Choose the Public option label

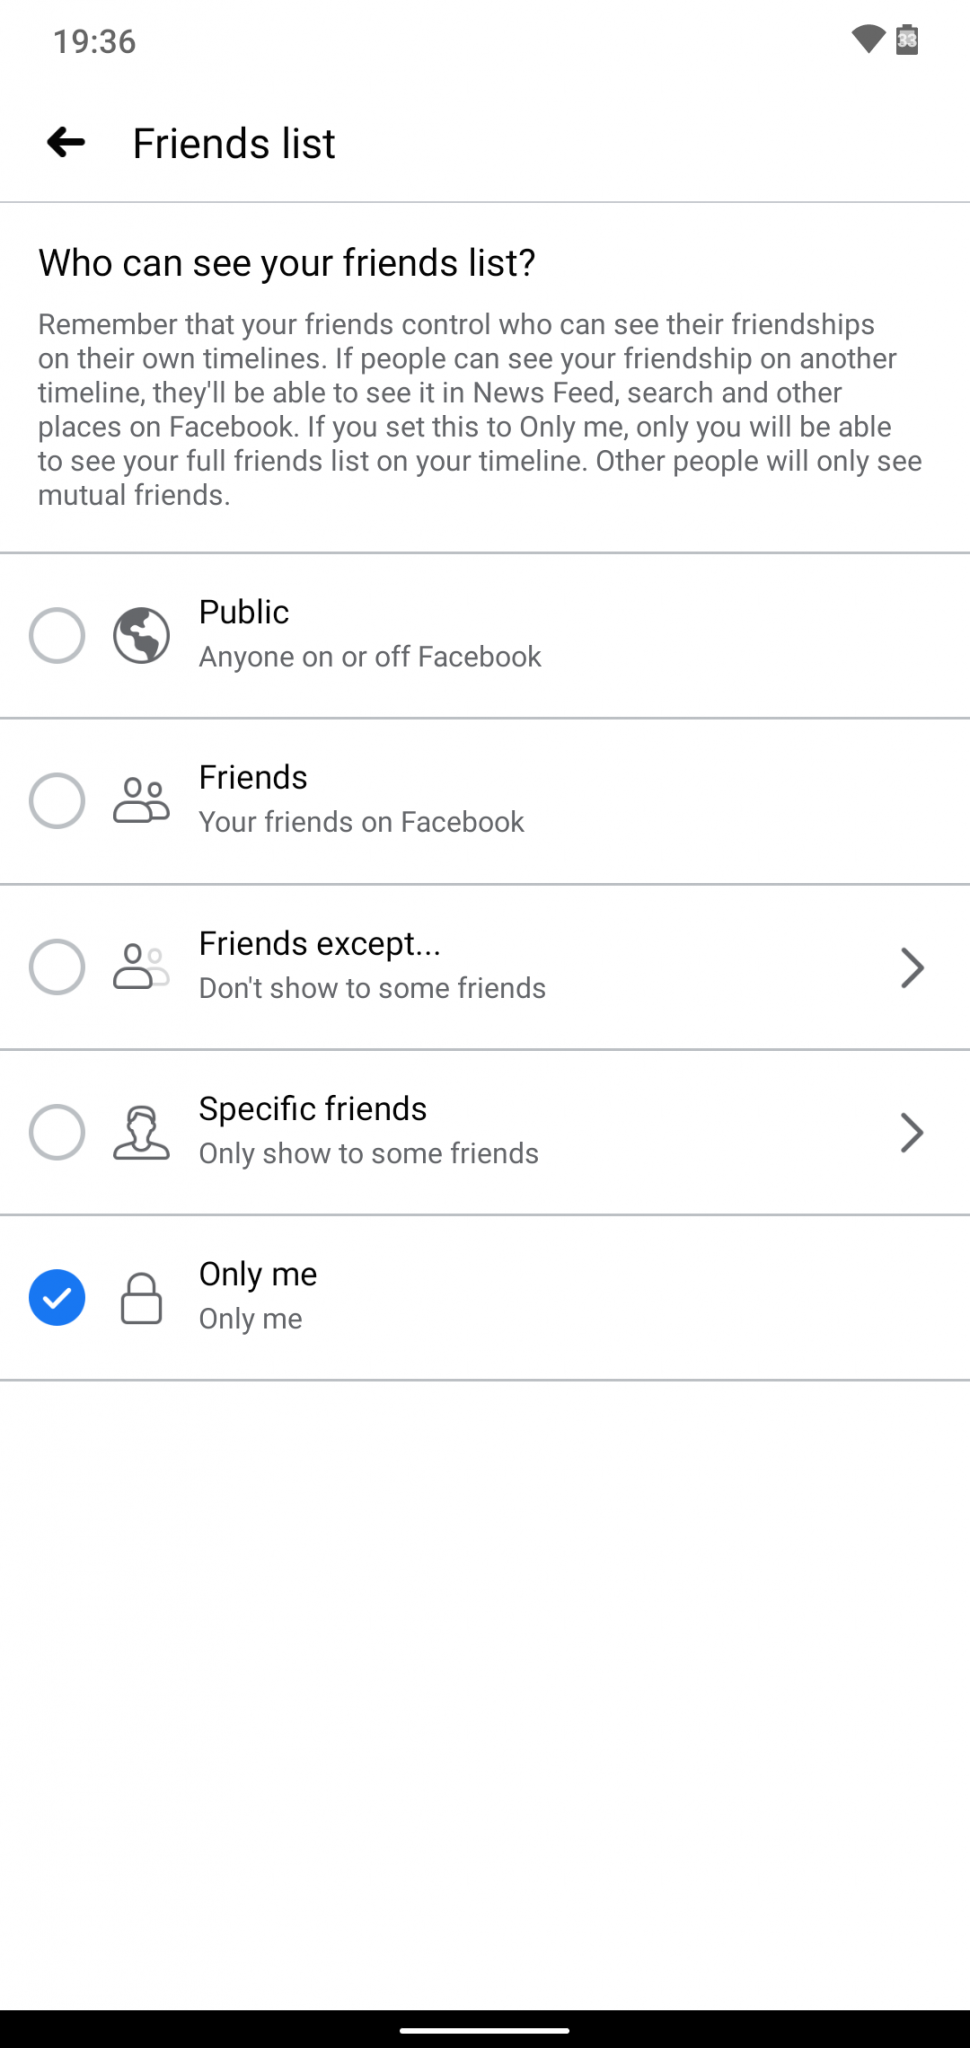(244, 612)
